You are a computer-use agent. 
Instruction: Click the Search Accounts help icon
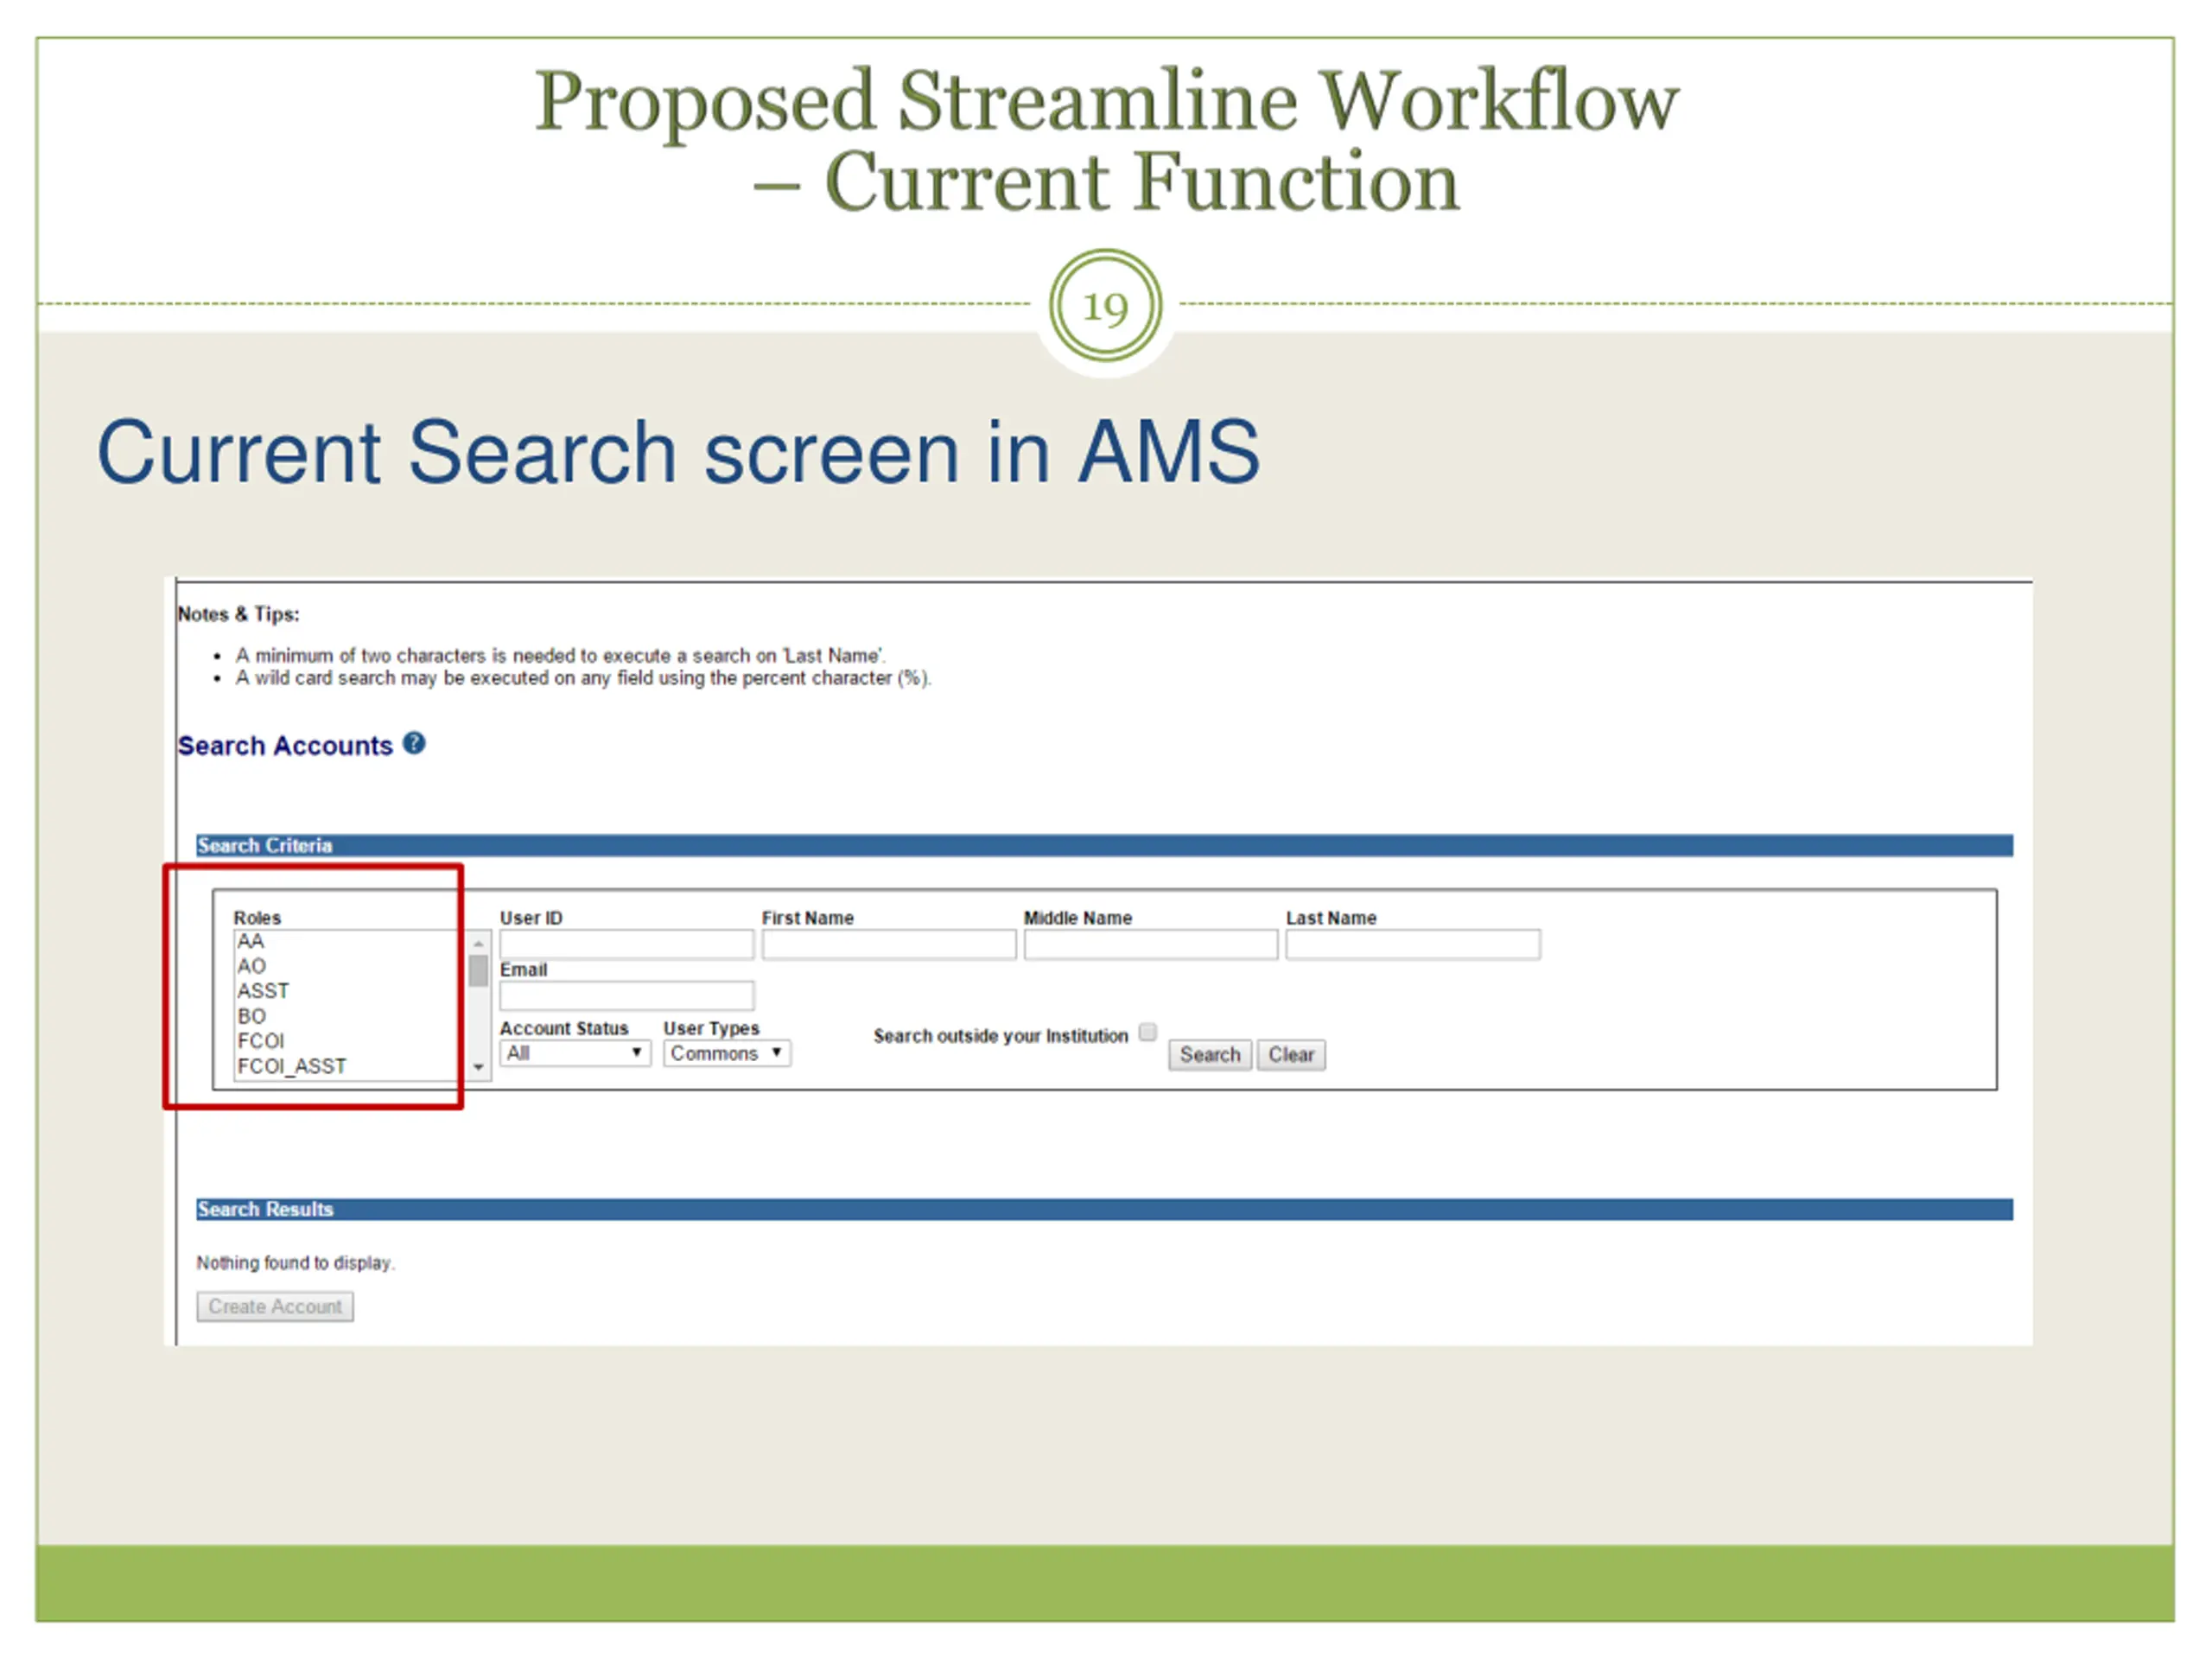click(x=414, y=743)
